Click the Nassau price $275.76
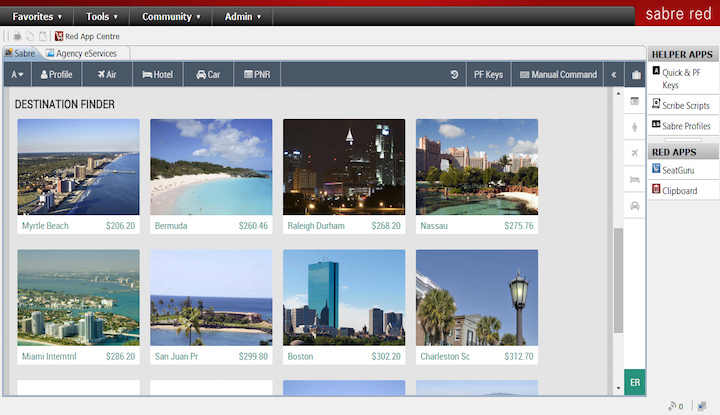 pos(518,226)
